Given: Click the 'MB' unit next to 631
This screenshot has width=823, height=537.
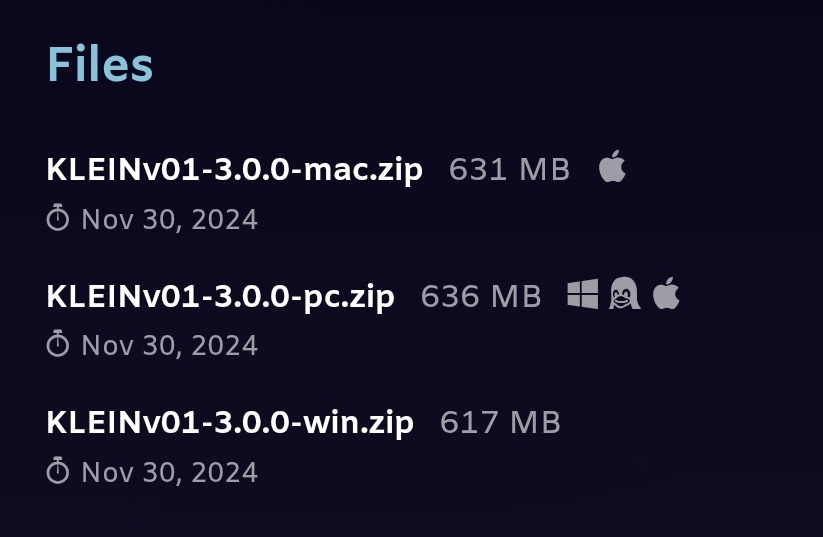Looking at the screenshot, I should tap(544, 170).
